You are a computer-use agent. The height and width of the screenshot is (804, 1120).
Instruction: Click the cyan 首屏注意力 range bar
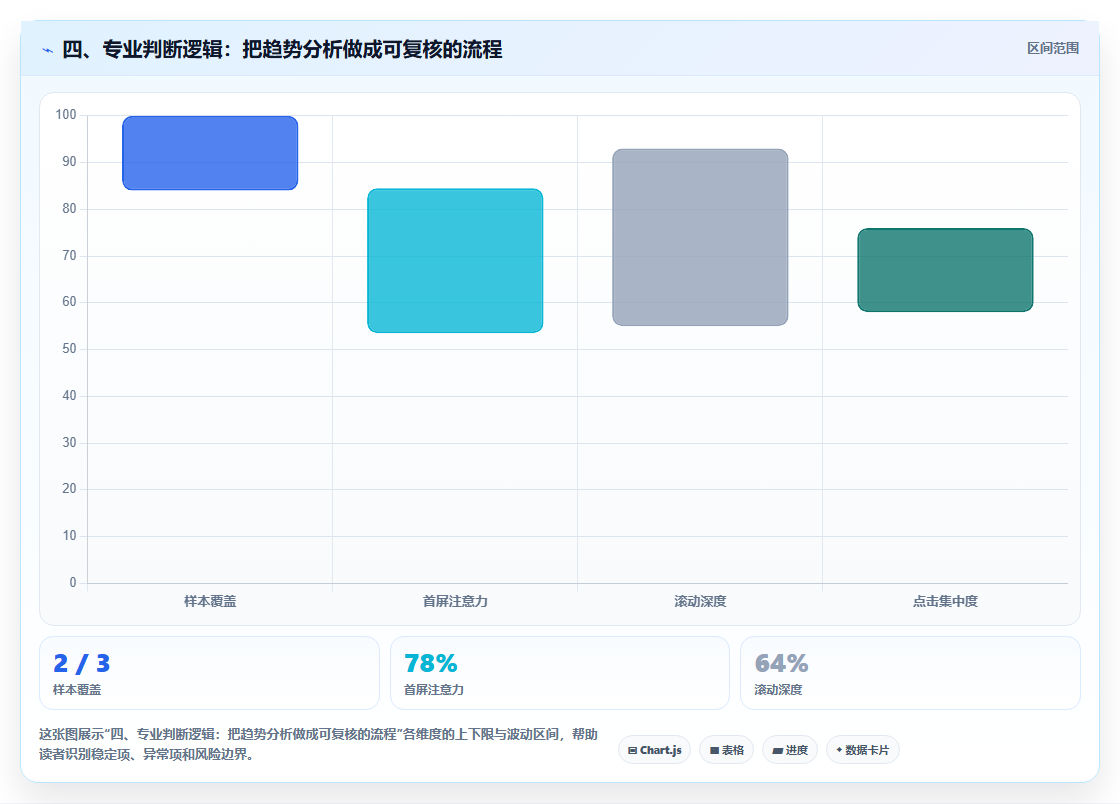point(455,261)
